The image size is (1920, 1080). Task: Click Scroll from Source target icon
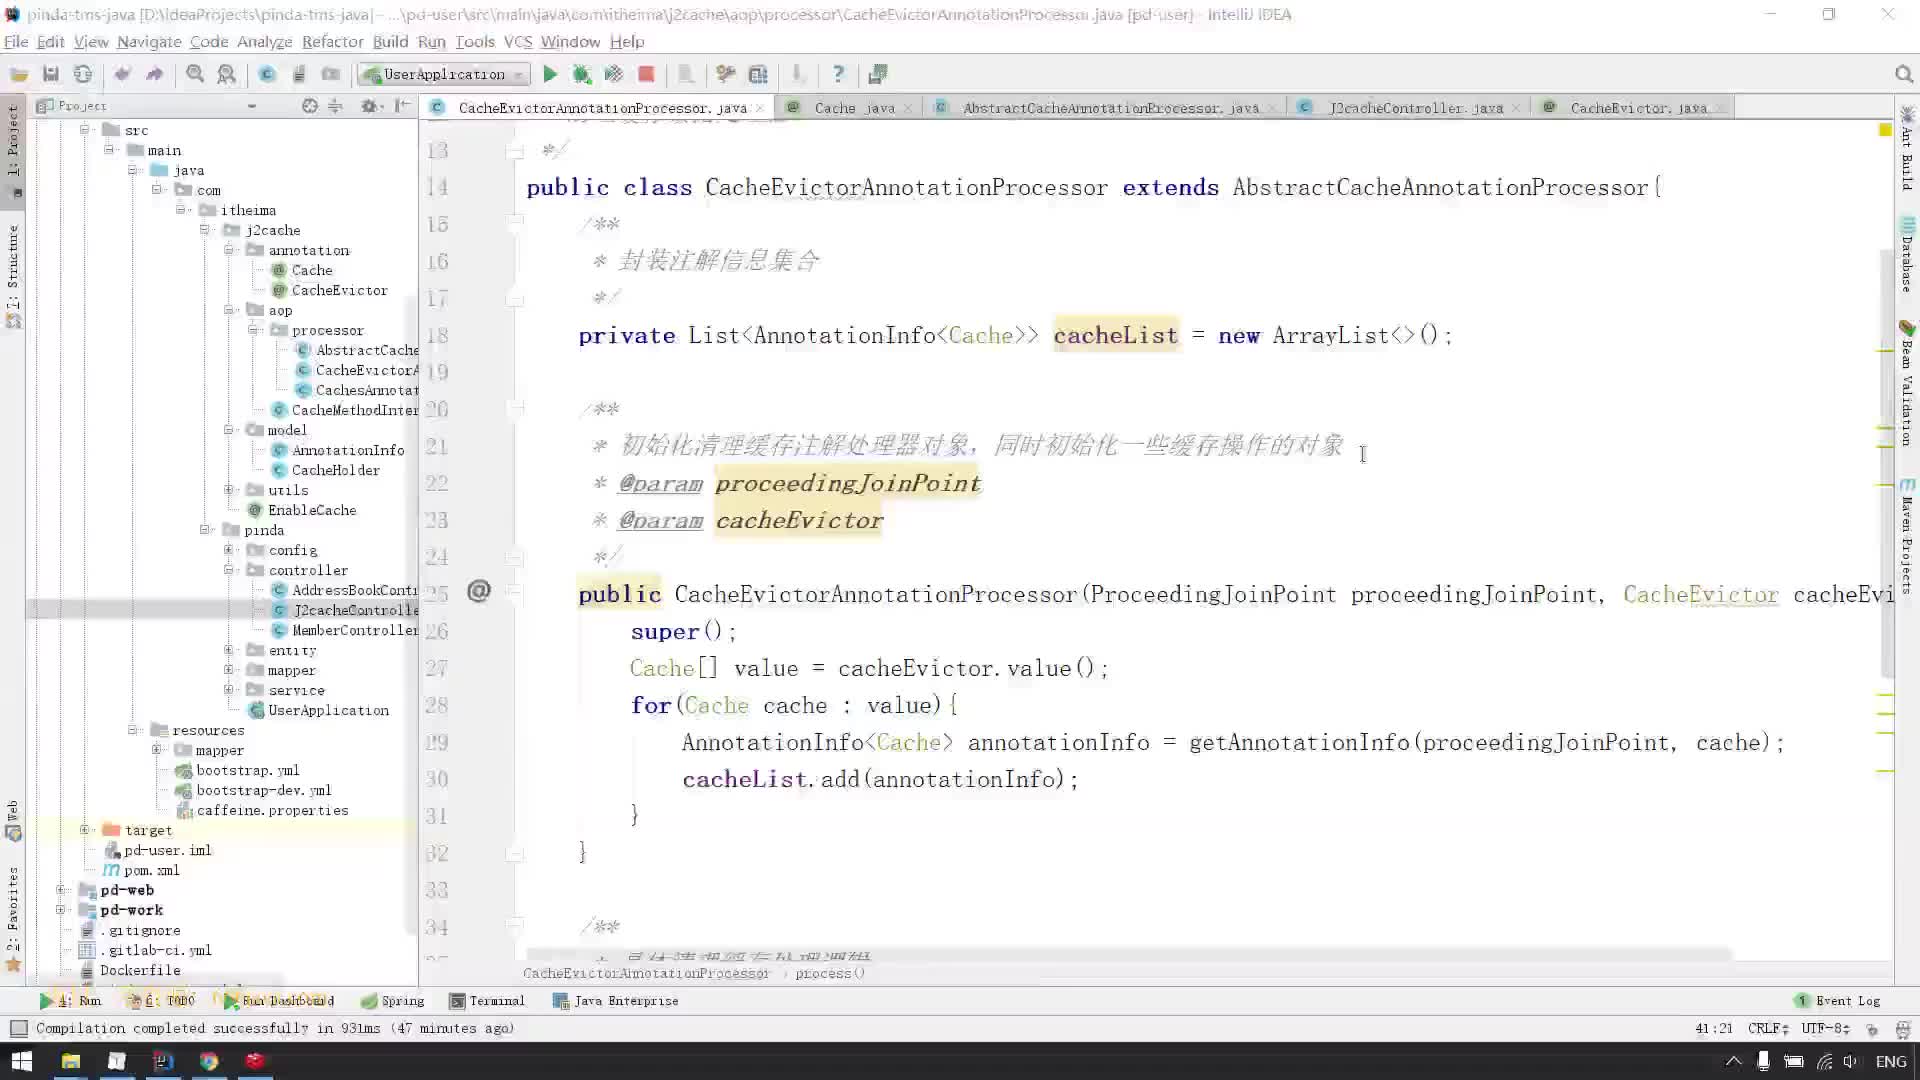click(310, 106)
